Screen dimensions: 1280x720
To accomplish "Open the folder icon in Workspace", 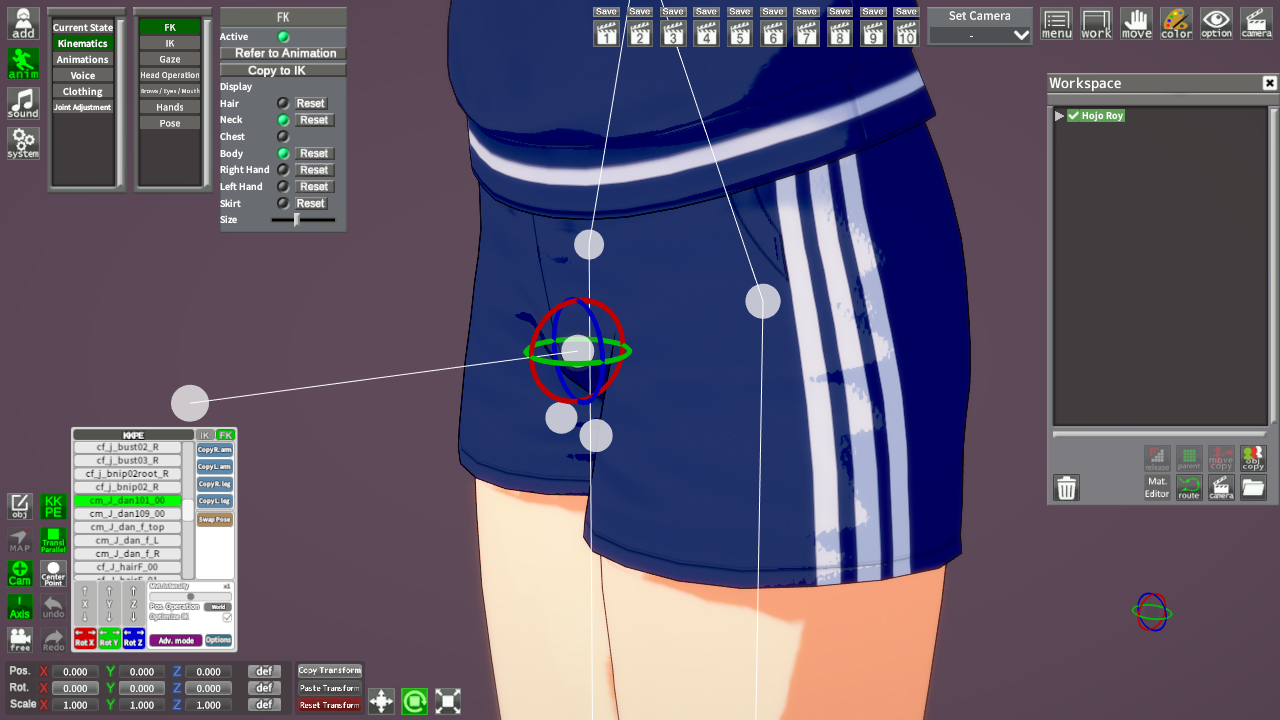I will [x=1253, y=488].
